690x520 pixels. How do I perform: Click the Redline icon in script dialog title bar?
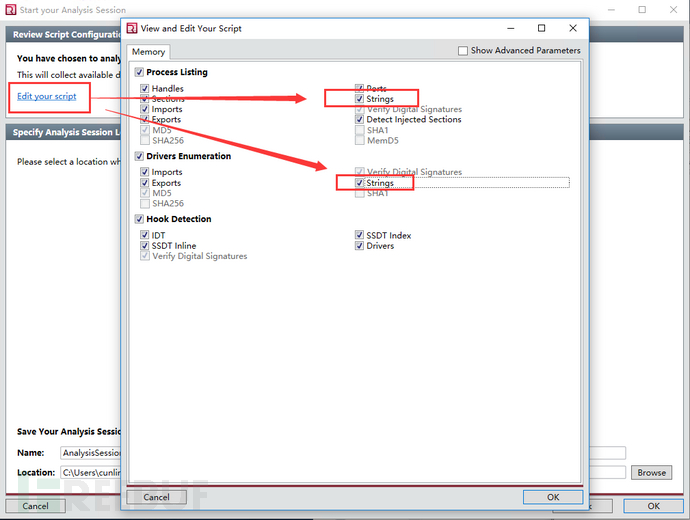tap(132, 29)
